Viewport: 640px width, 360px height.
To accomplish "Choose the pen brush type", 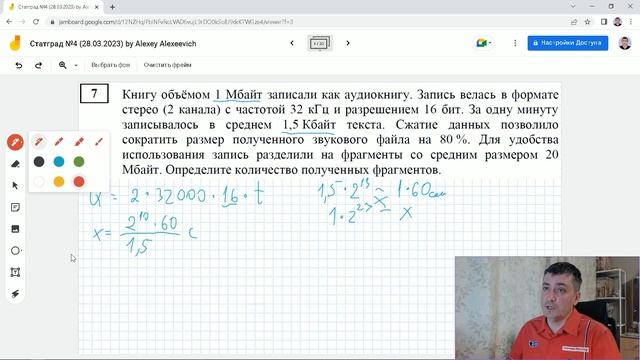I will point(39,142).
